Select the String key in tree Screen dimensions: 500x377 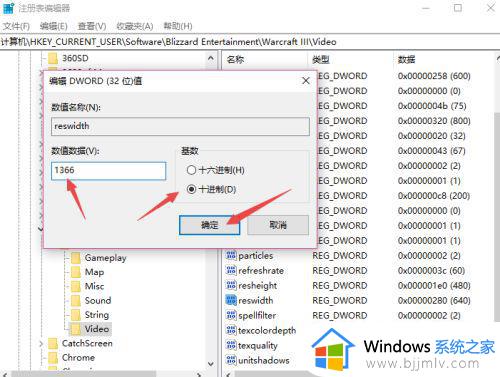pos(97,315)
